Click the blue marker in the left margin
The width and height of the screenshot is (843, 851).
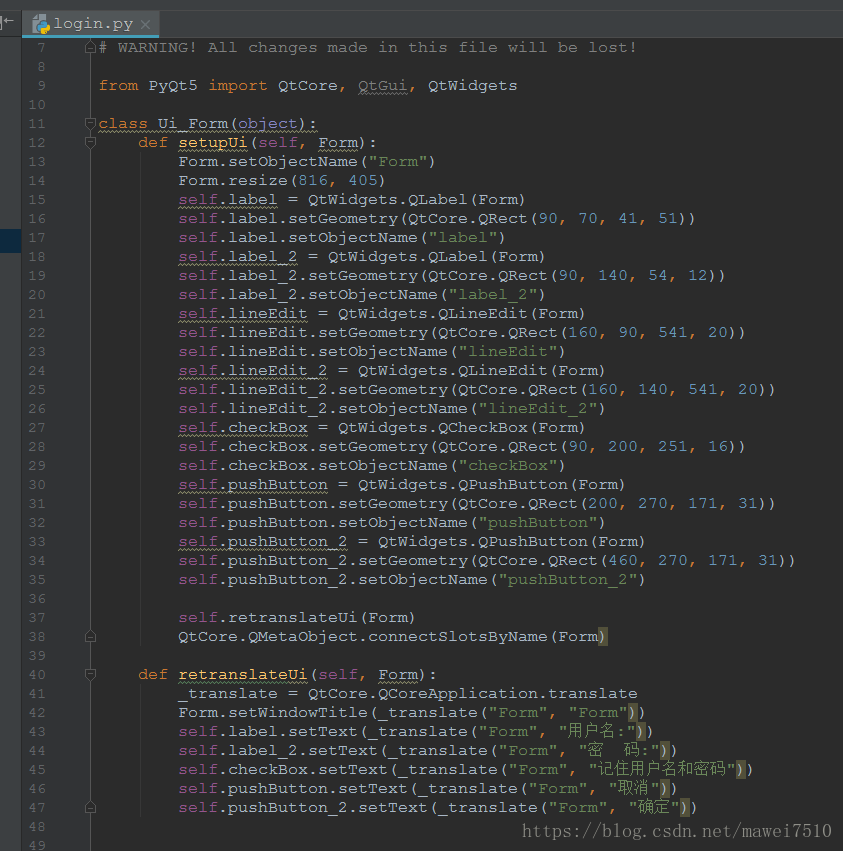point(10,240)
